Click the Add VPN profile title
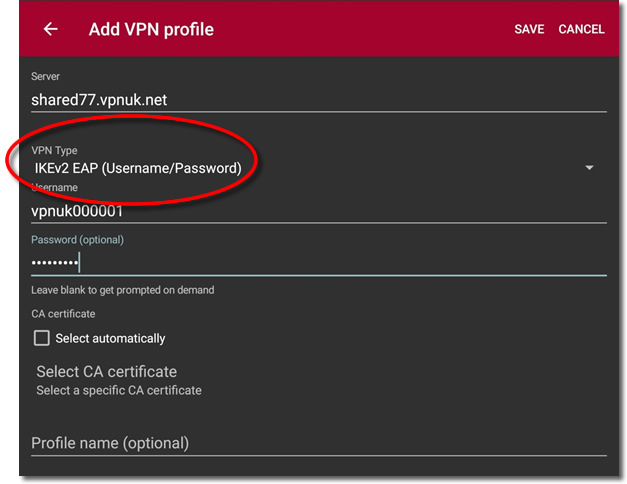 [x=151, y=29]
